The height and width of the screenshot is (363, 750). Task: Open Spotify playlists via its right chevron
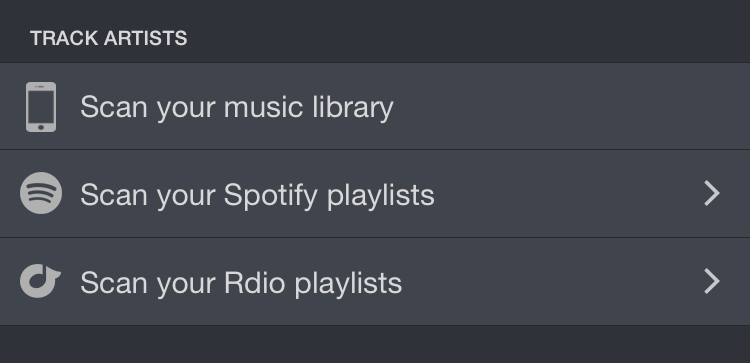pos(712,193)
